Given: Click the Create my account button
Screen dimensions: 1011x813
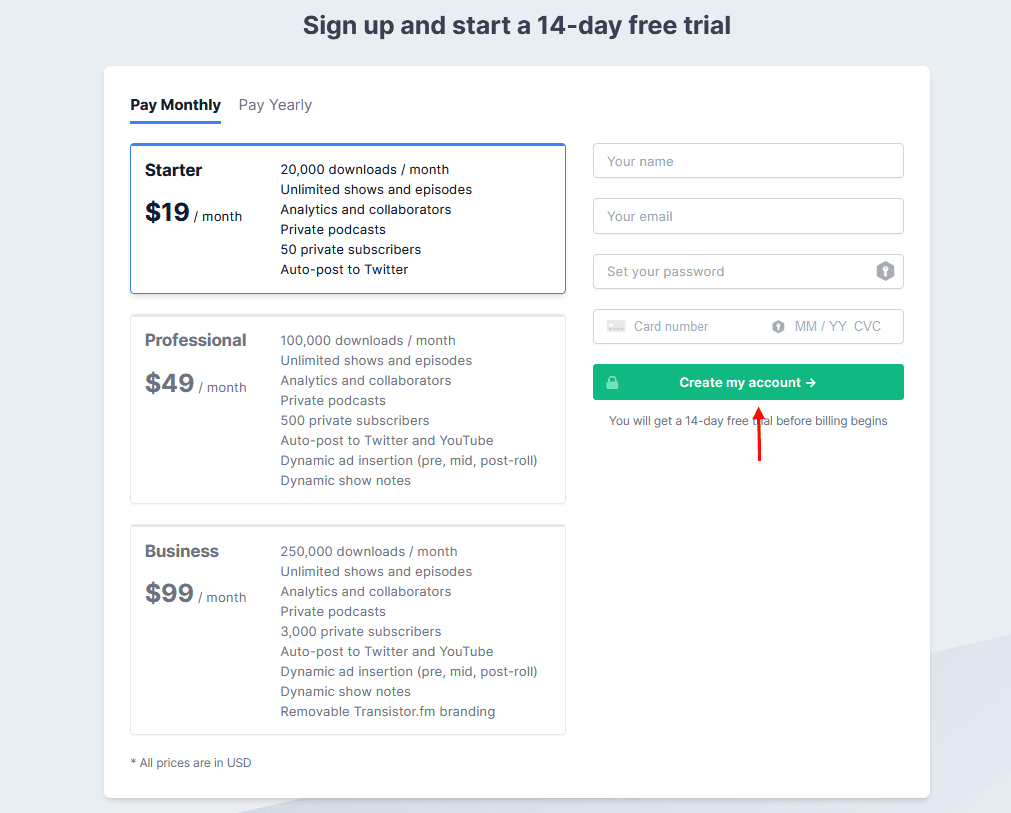Looking at the screenshot, I should click(x=748, y=382).
